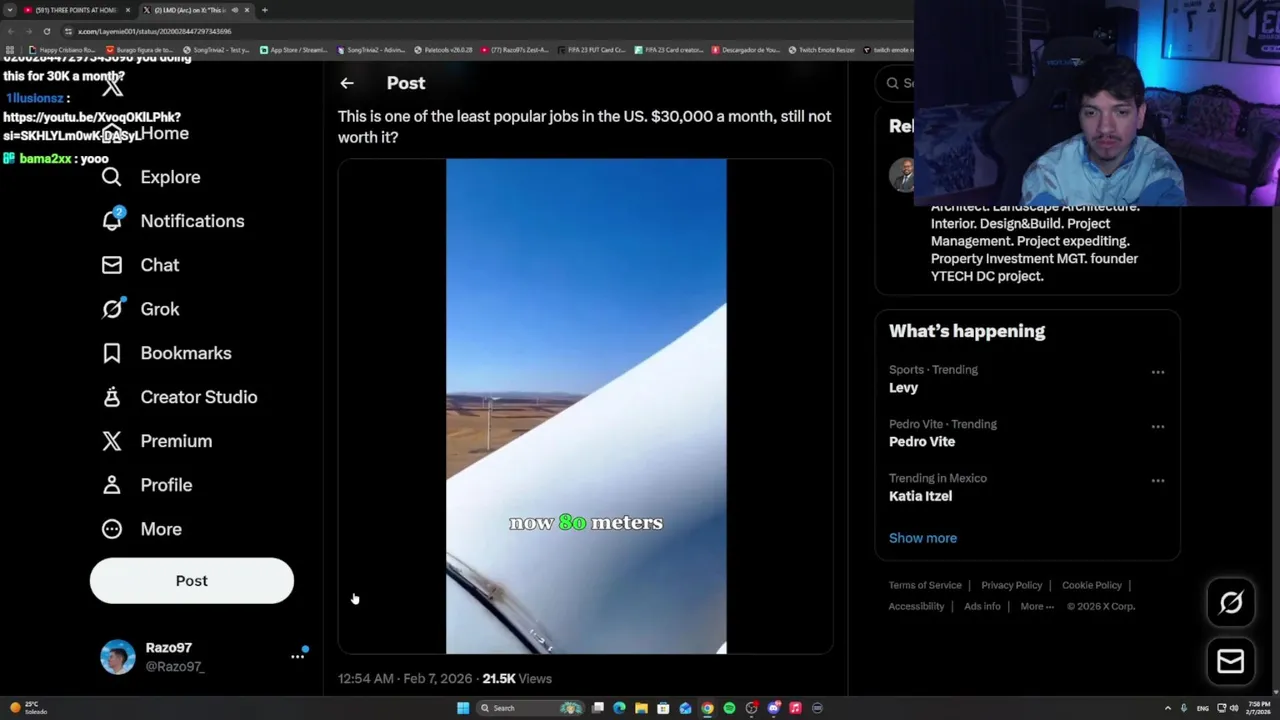
Task: Expand the More footer link menu
Action: 1037,606
